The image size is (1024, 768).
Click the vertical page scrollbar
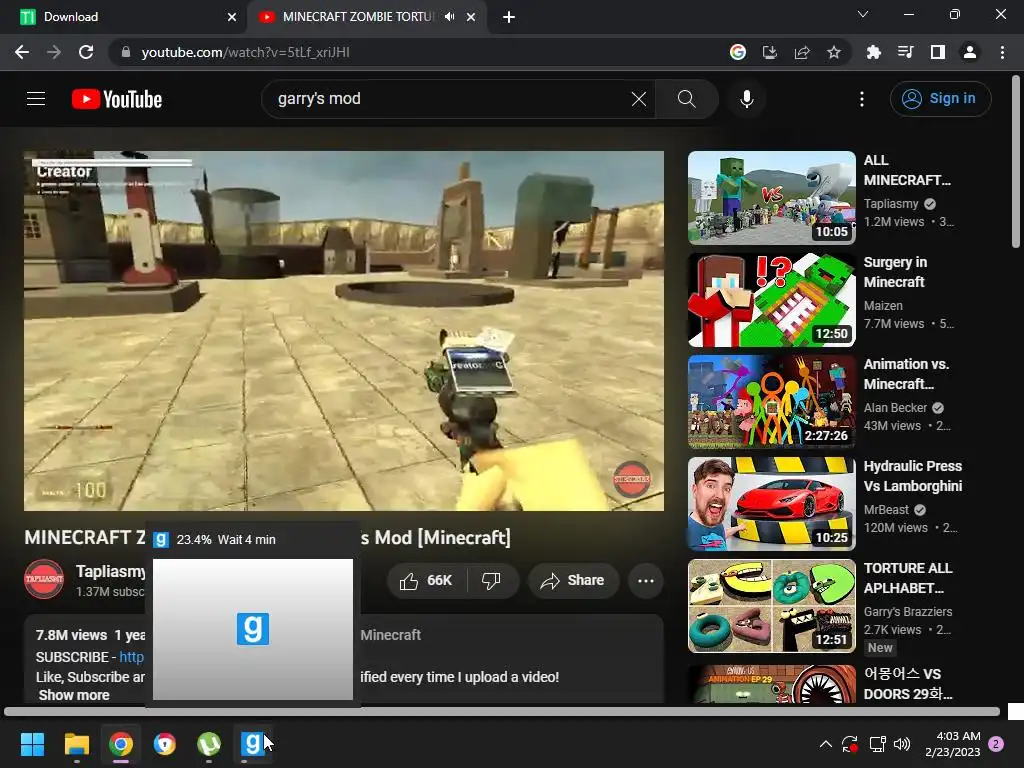1016,163
